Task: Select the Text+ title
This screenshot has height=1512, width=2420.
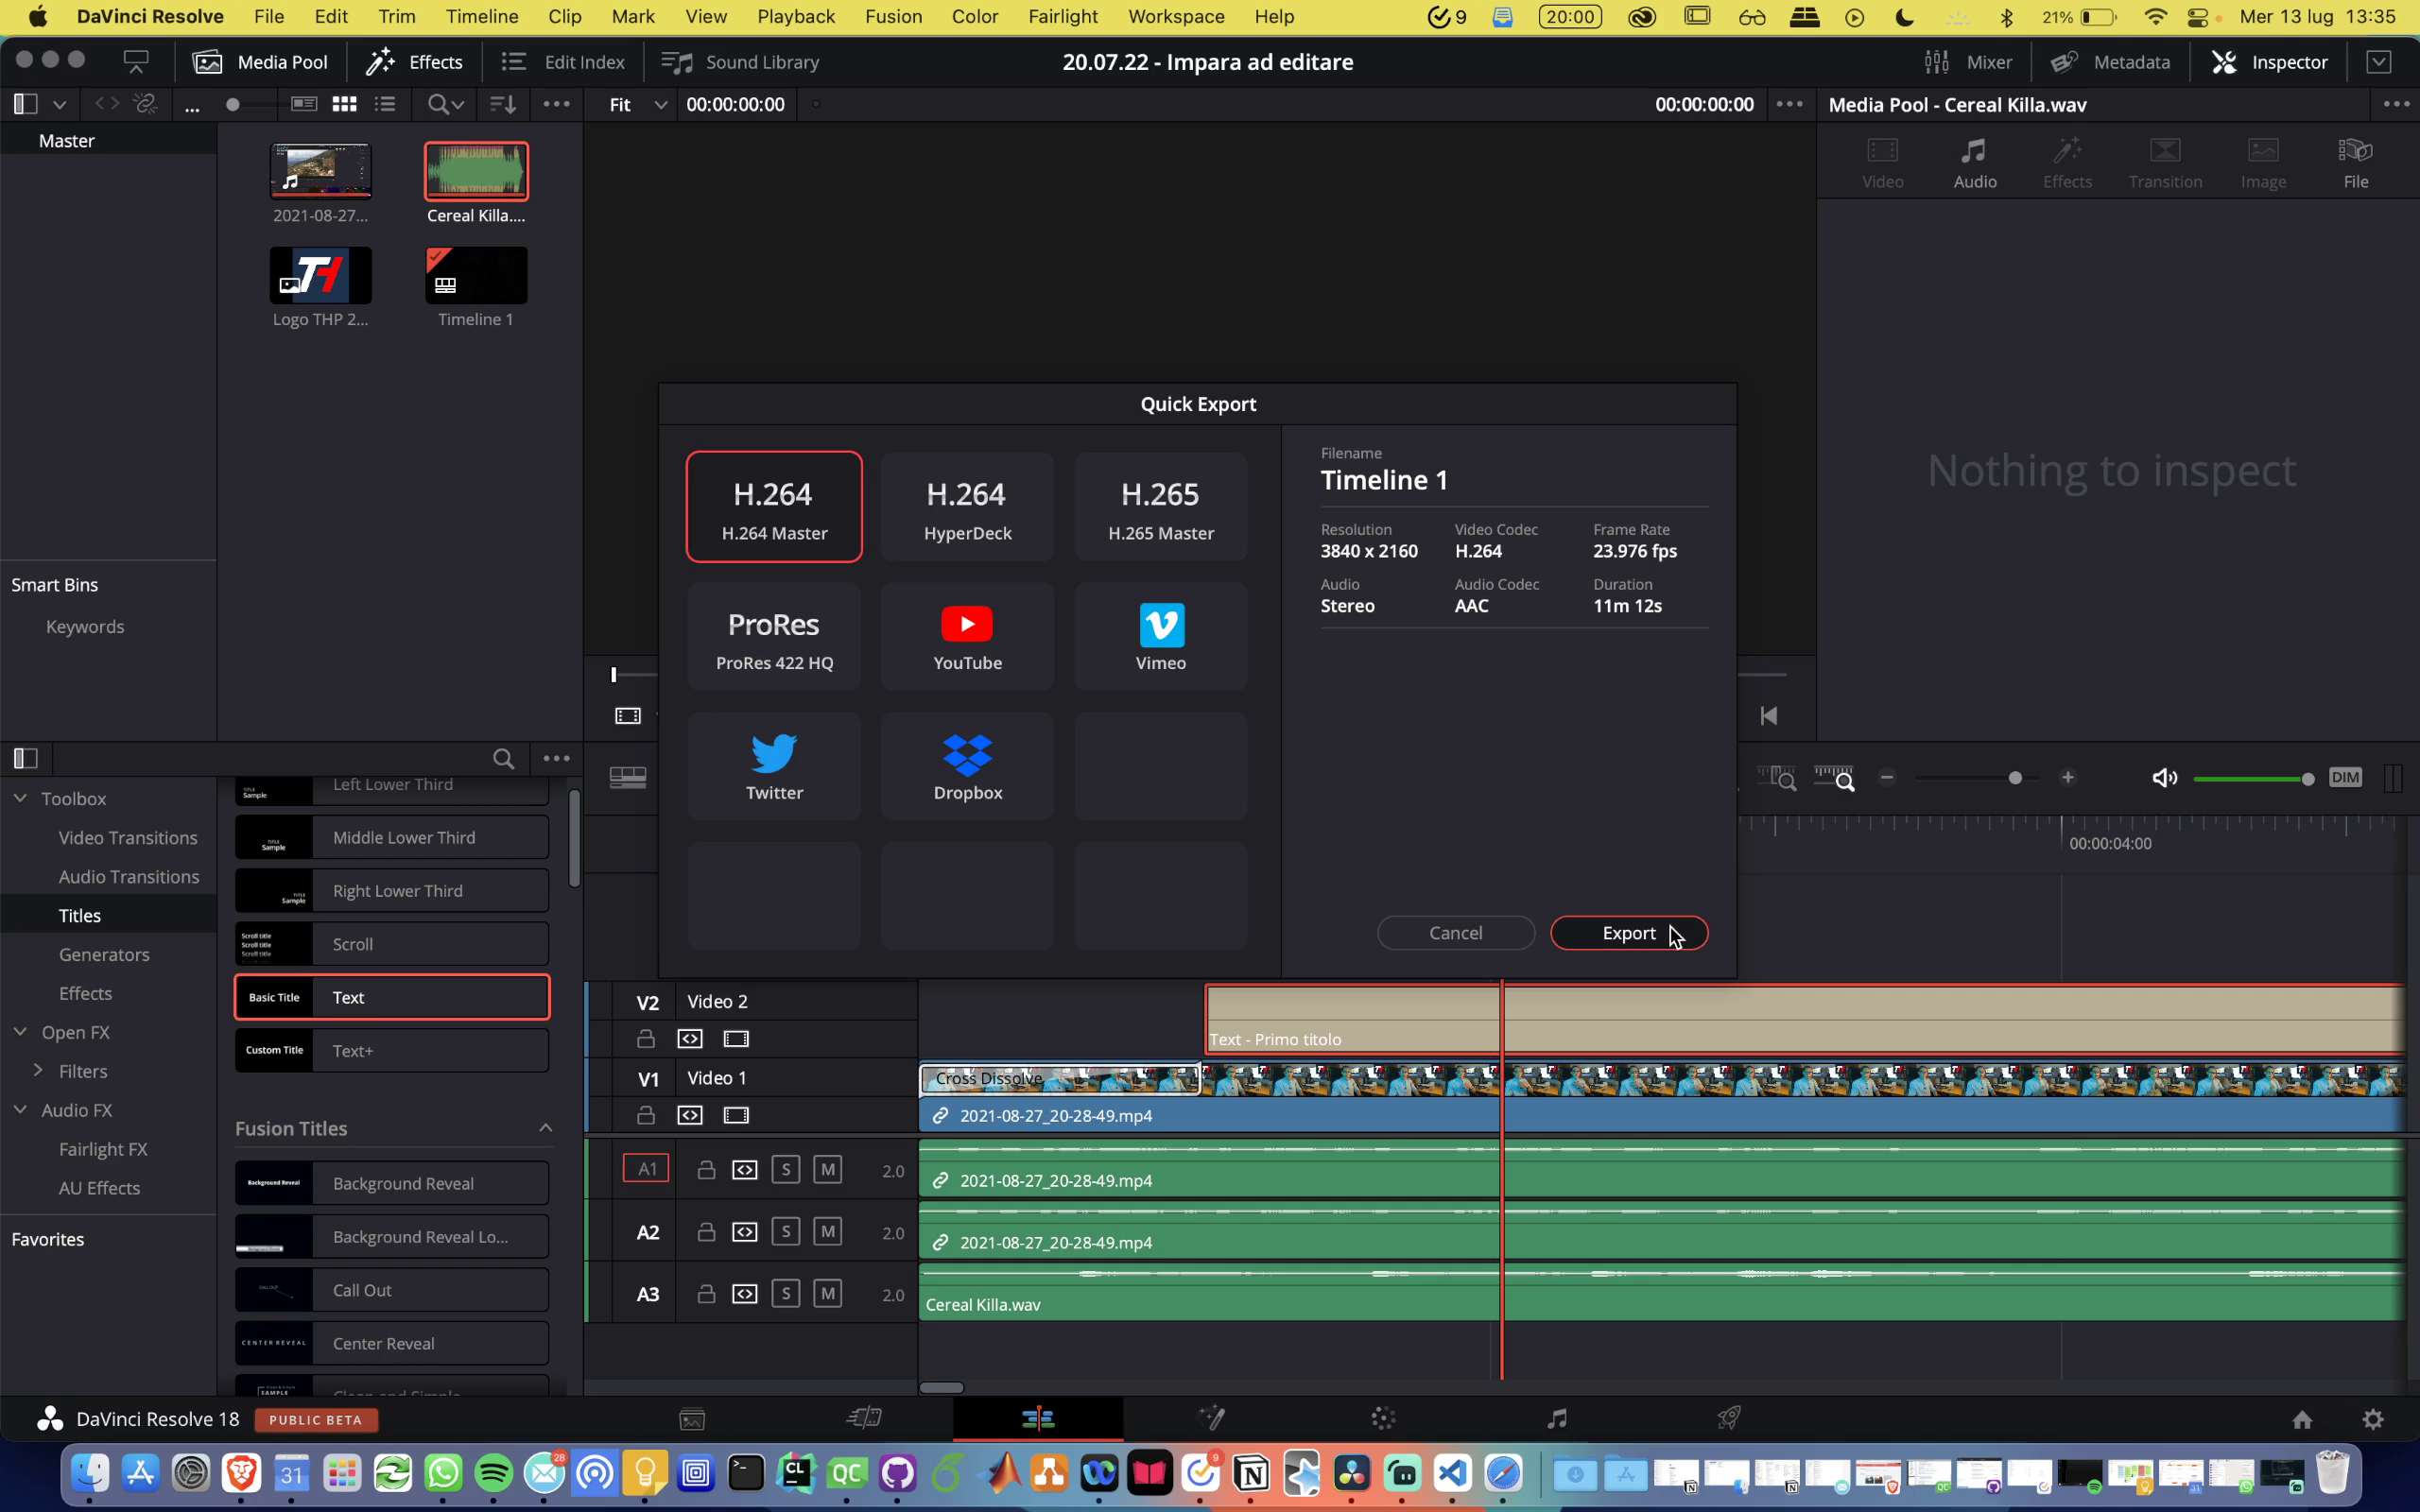Action: click(x=392, y=1050)
